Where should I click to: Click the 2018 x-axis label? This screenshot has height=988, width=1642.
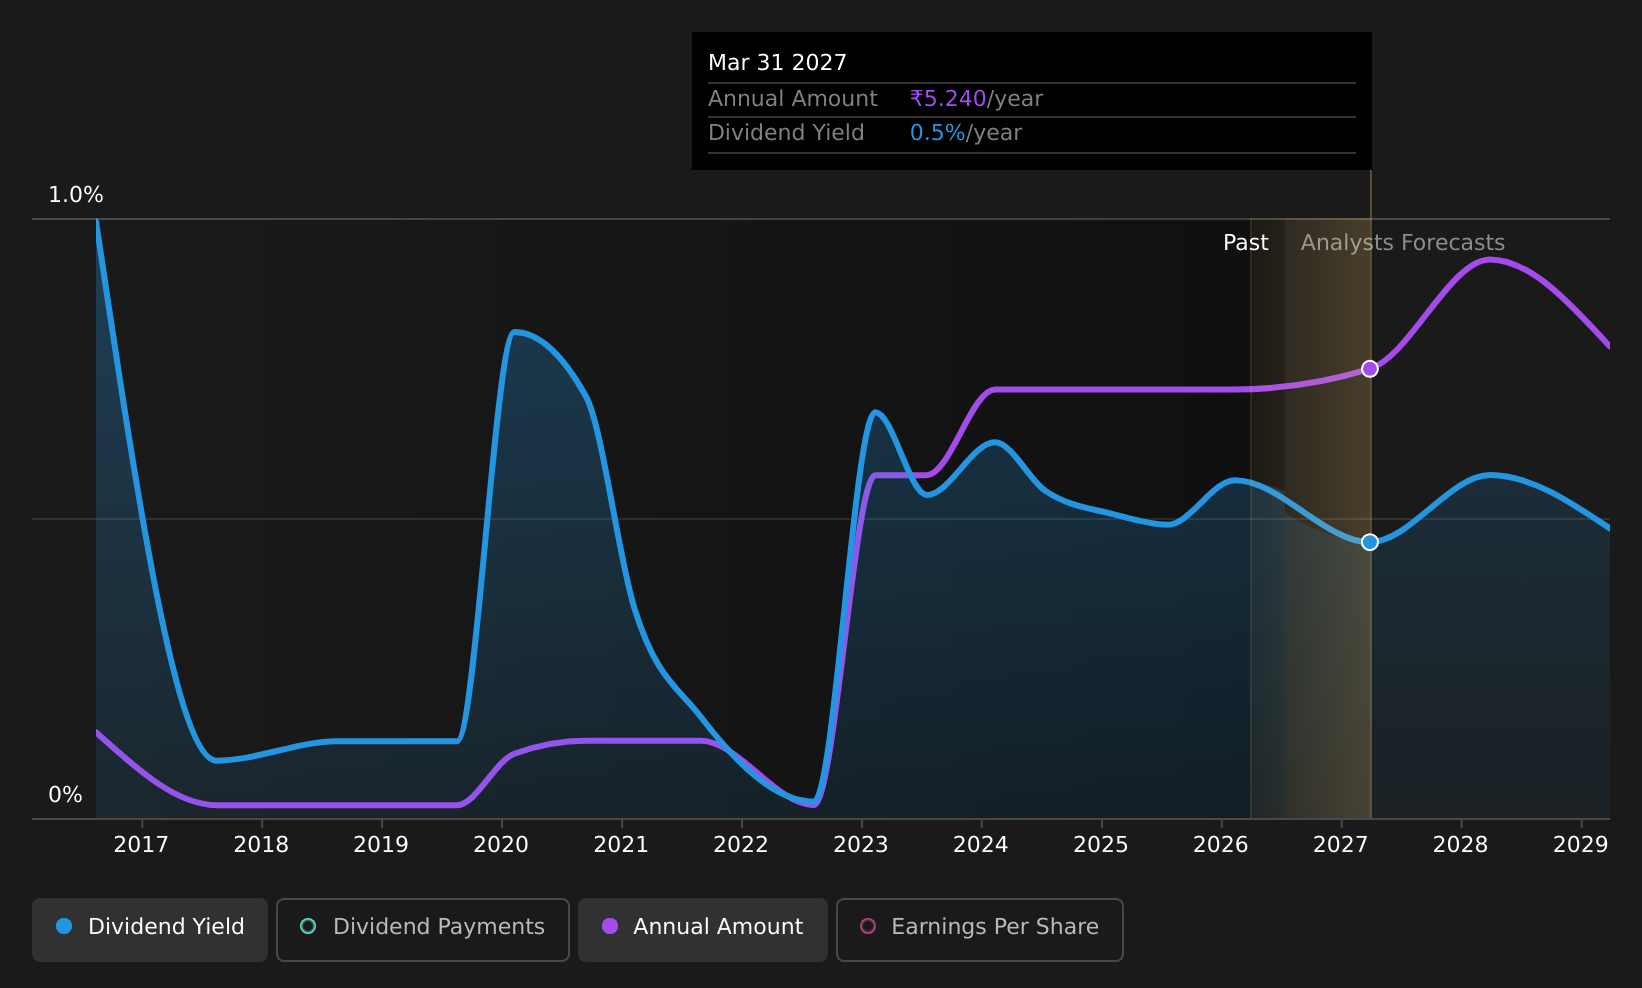pos(261,845)
